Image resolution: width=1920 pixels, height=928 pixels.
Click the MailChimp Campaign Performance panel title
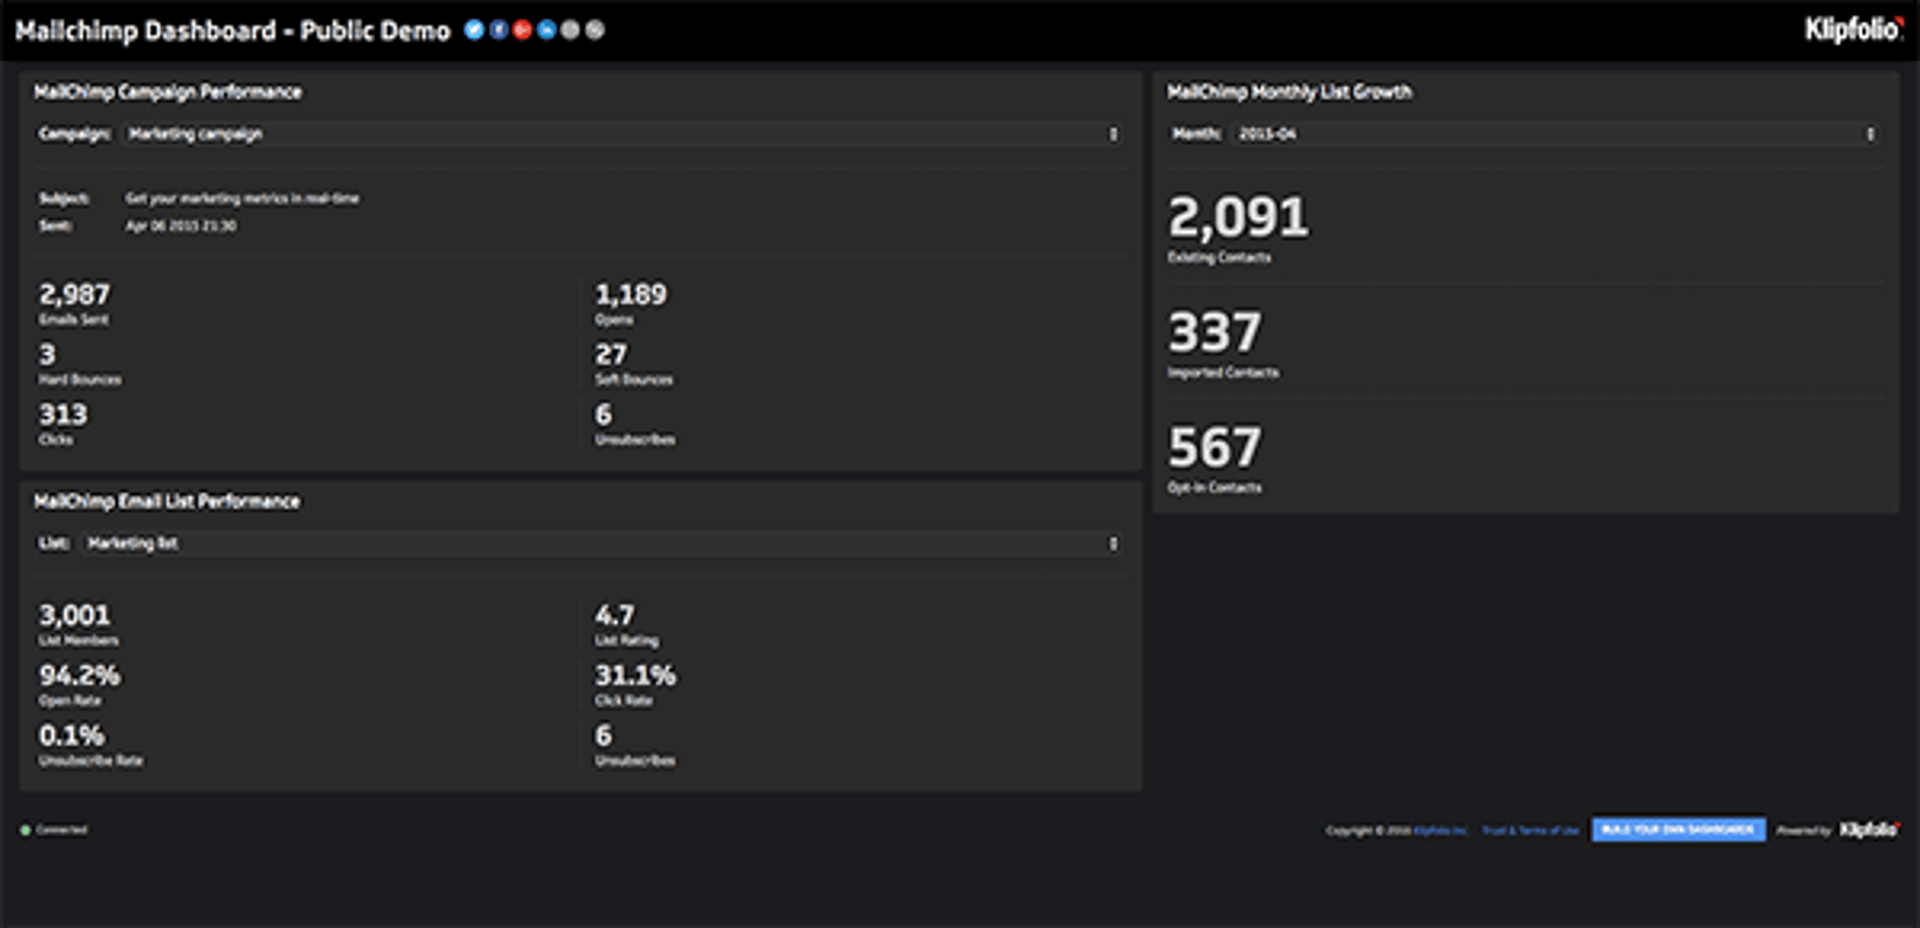click(168, 92)
